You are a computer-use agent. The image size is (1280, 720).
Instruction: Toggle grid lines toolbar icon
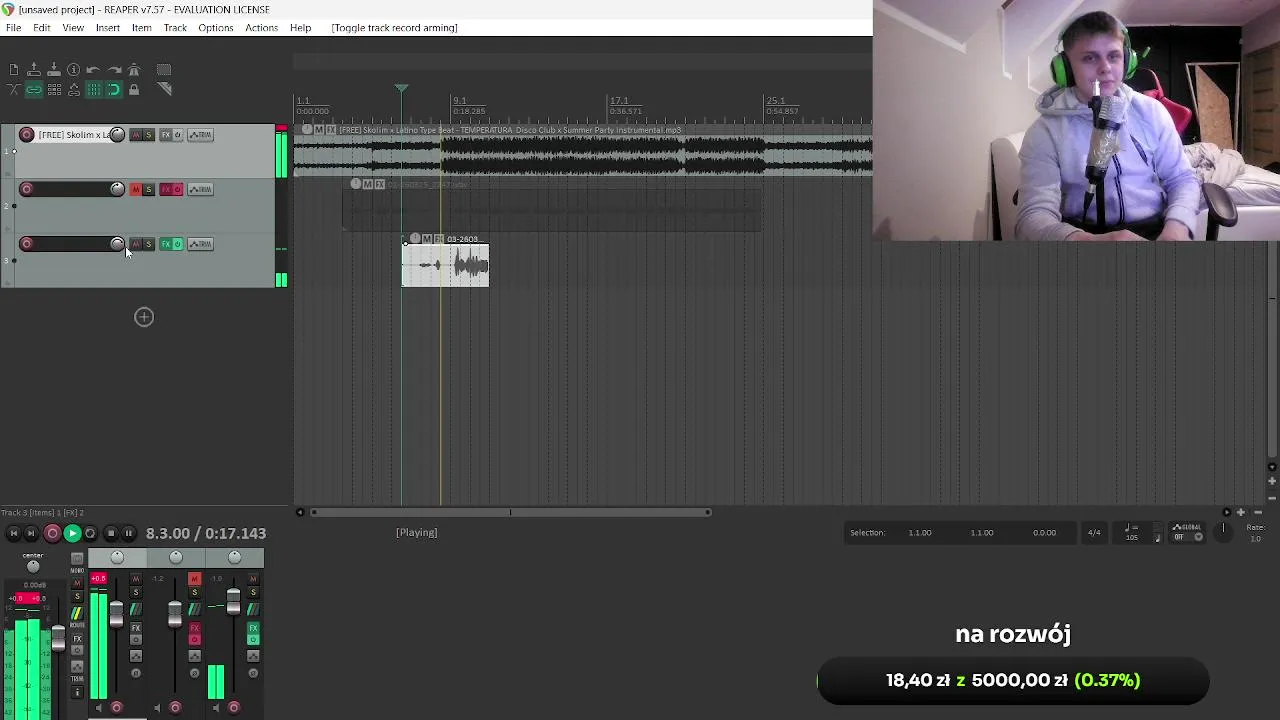click(94, 89)
